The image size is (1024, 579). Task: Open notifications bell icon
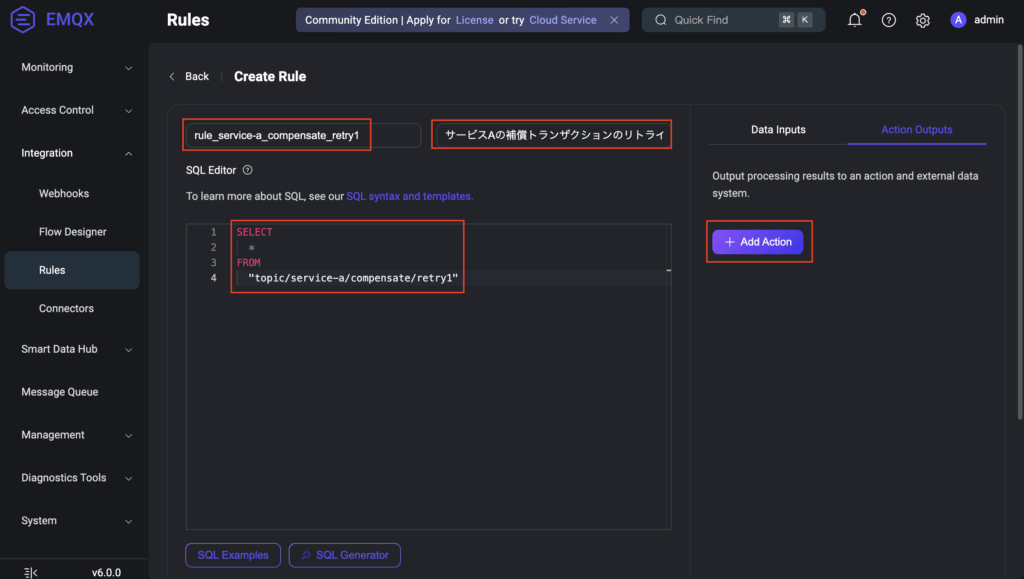854,20
